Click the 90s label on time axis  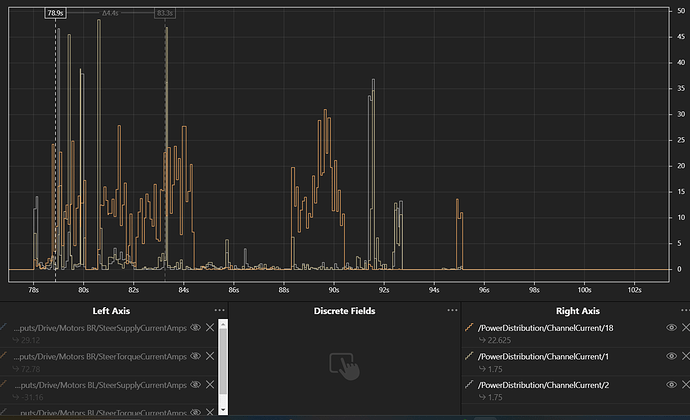click(334, 290)
